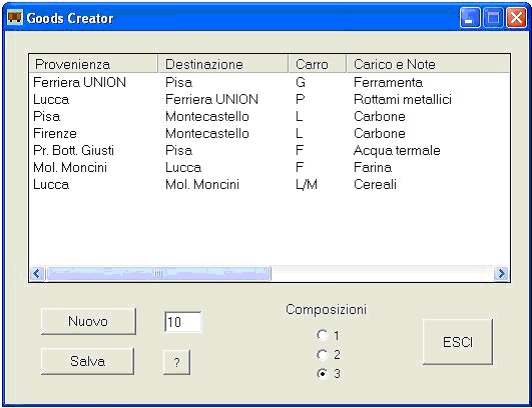Close the Goods Creator window

(516, 18)
